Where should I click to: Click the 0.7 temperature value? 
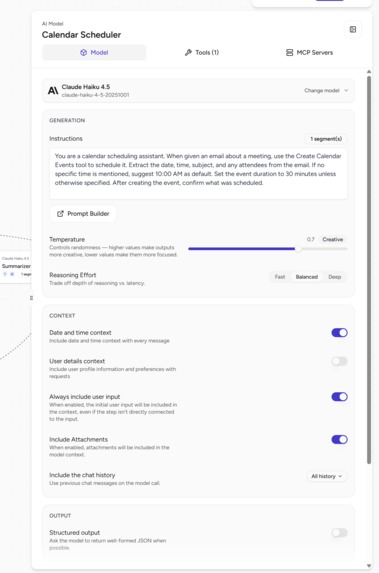[x=311, y=239]
